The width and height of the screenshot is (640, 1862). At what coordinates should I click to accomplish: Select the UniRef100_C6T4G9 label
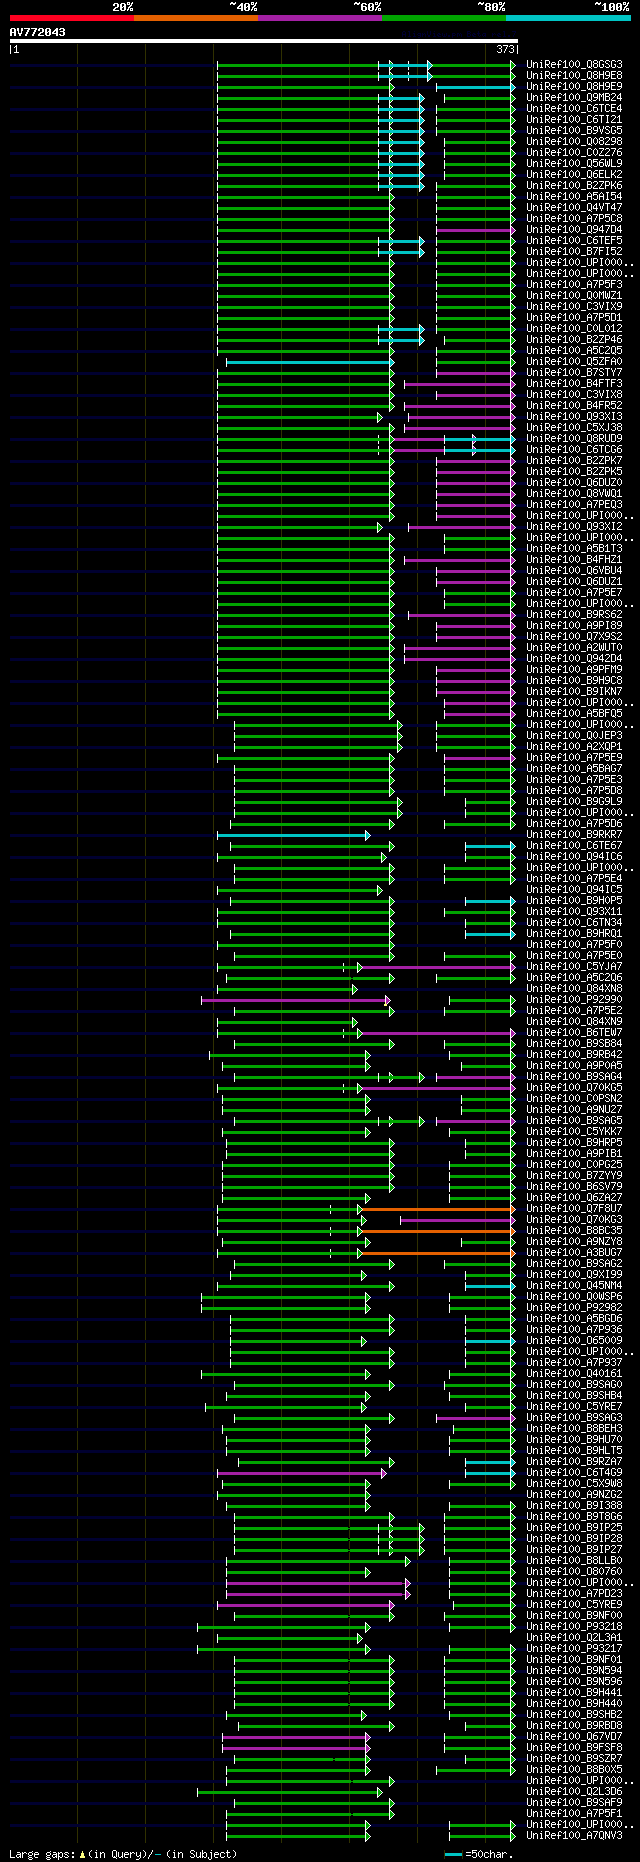pyautogui.click(x=574, y=1473)
